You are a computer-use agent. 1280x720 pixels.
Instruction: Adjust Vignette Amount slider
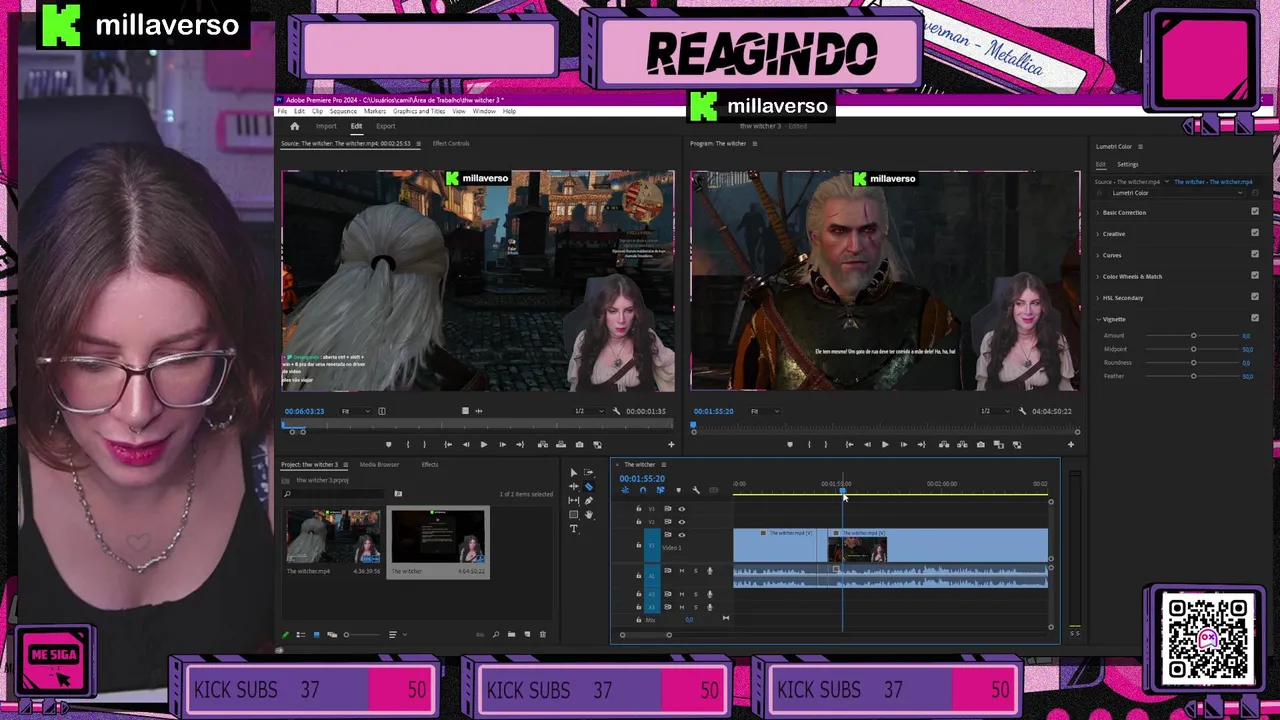[x=1193, y=335]
